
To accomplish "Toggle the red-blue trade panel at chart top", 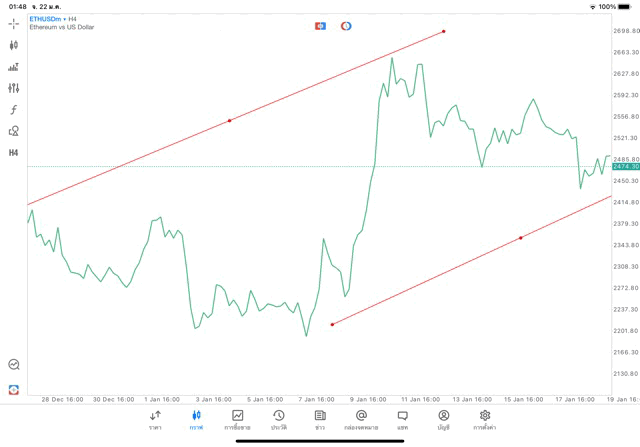I will tap(320, 25).
